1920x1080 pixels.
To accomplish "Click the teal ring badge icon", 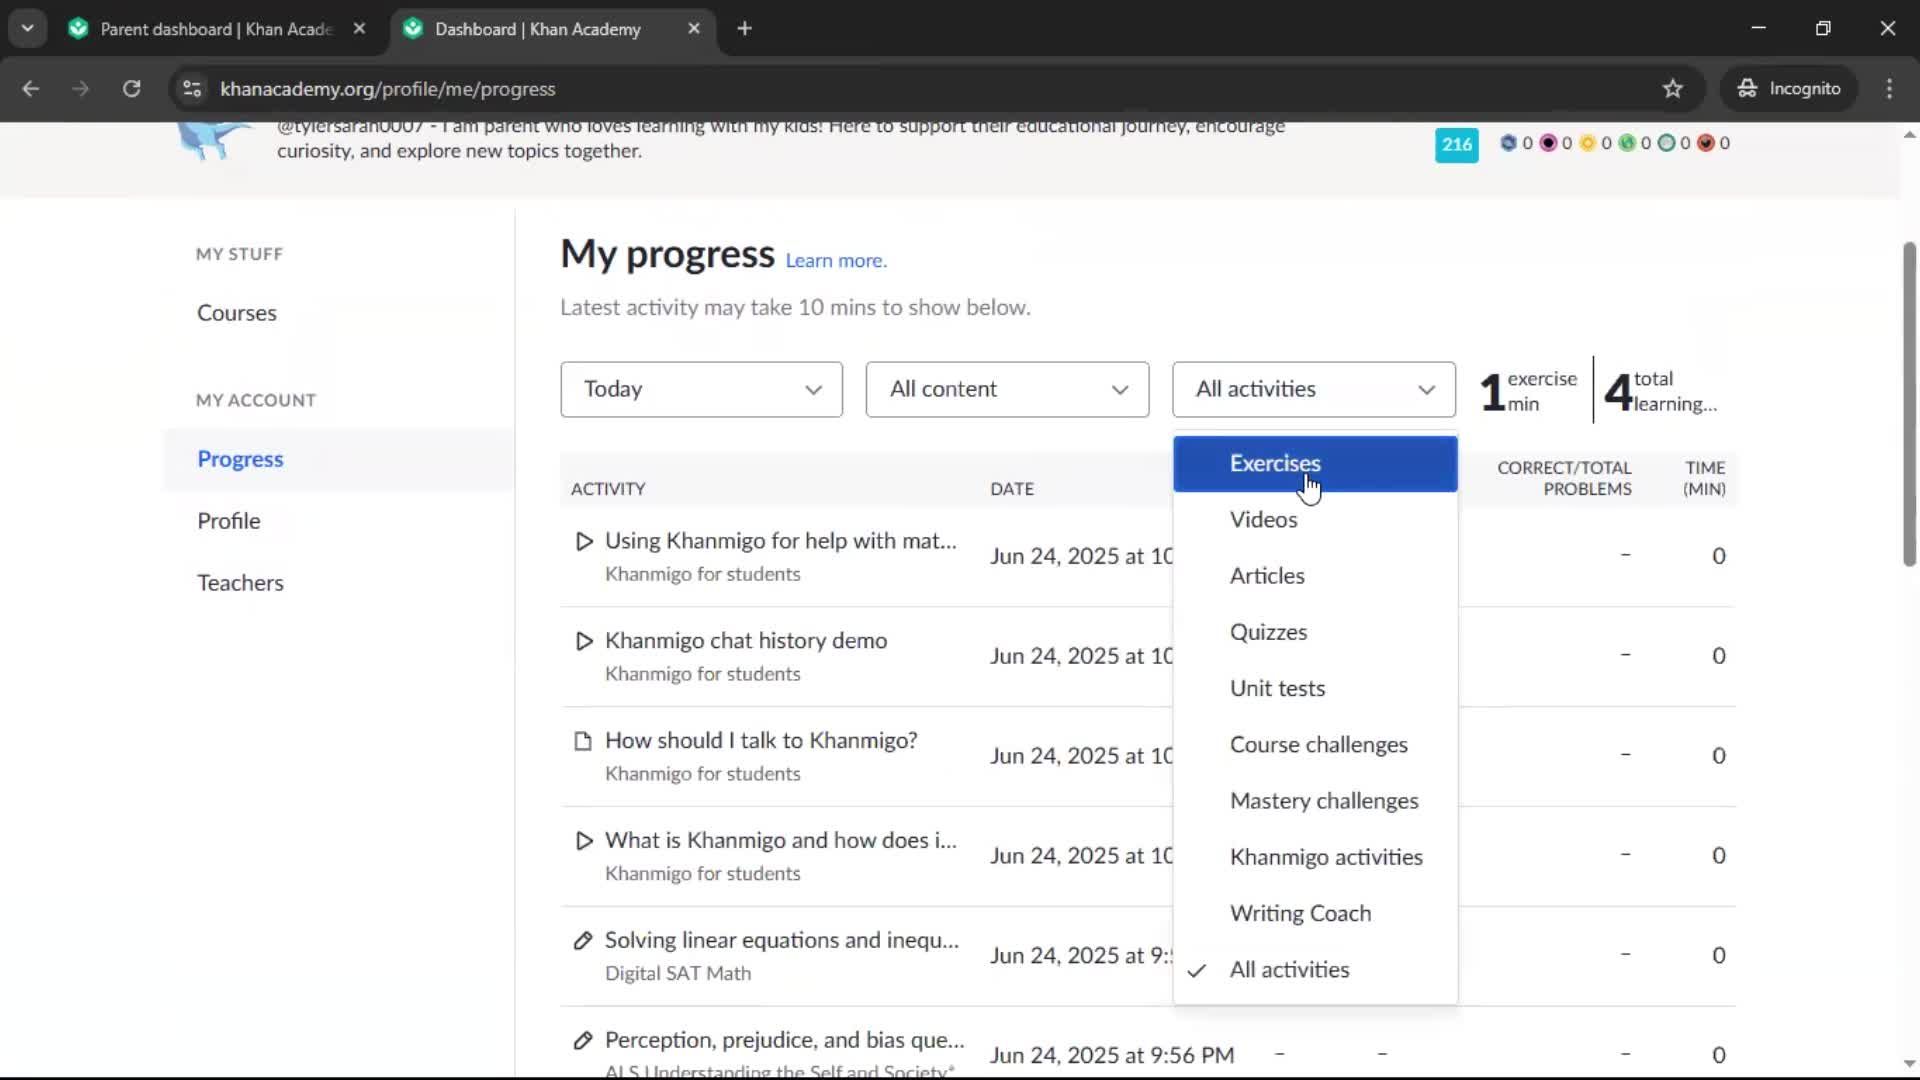I will 1666,143.
